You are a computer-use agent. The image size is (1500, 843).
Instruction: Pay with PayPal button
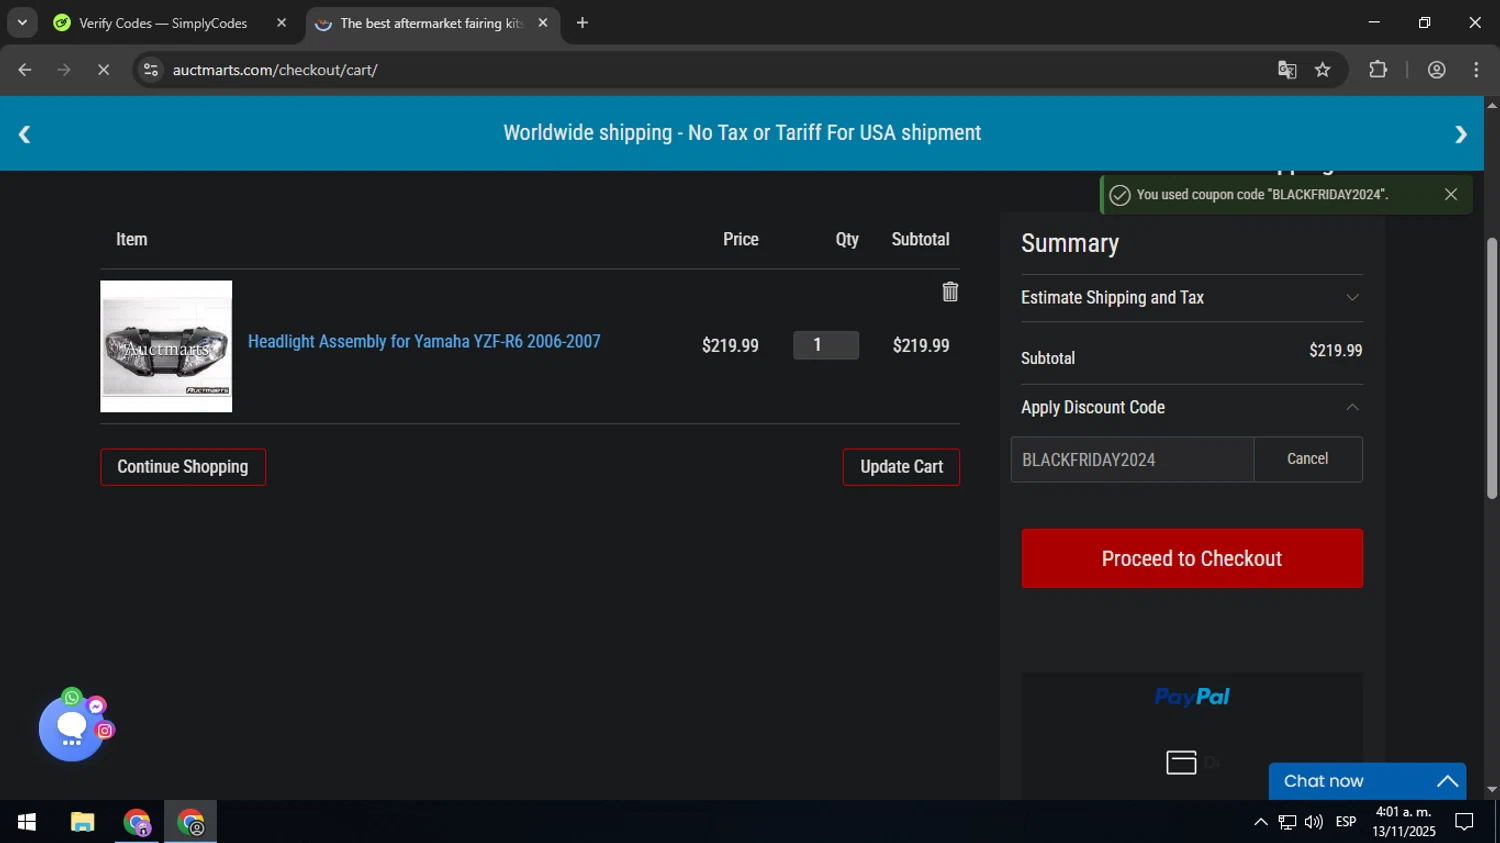1191,697
